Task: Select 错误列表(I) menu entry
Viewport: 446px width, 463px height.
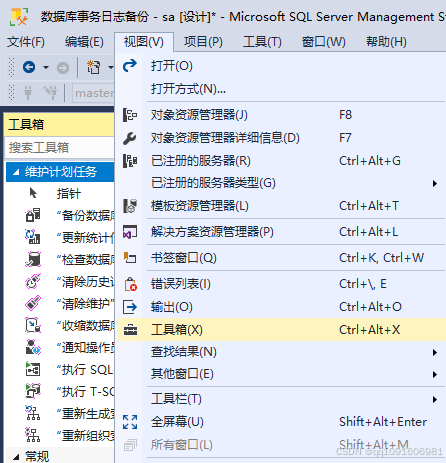Action: pyautogui.click(x=280, y=284)
